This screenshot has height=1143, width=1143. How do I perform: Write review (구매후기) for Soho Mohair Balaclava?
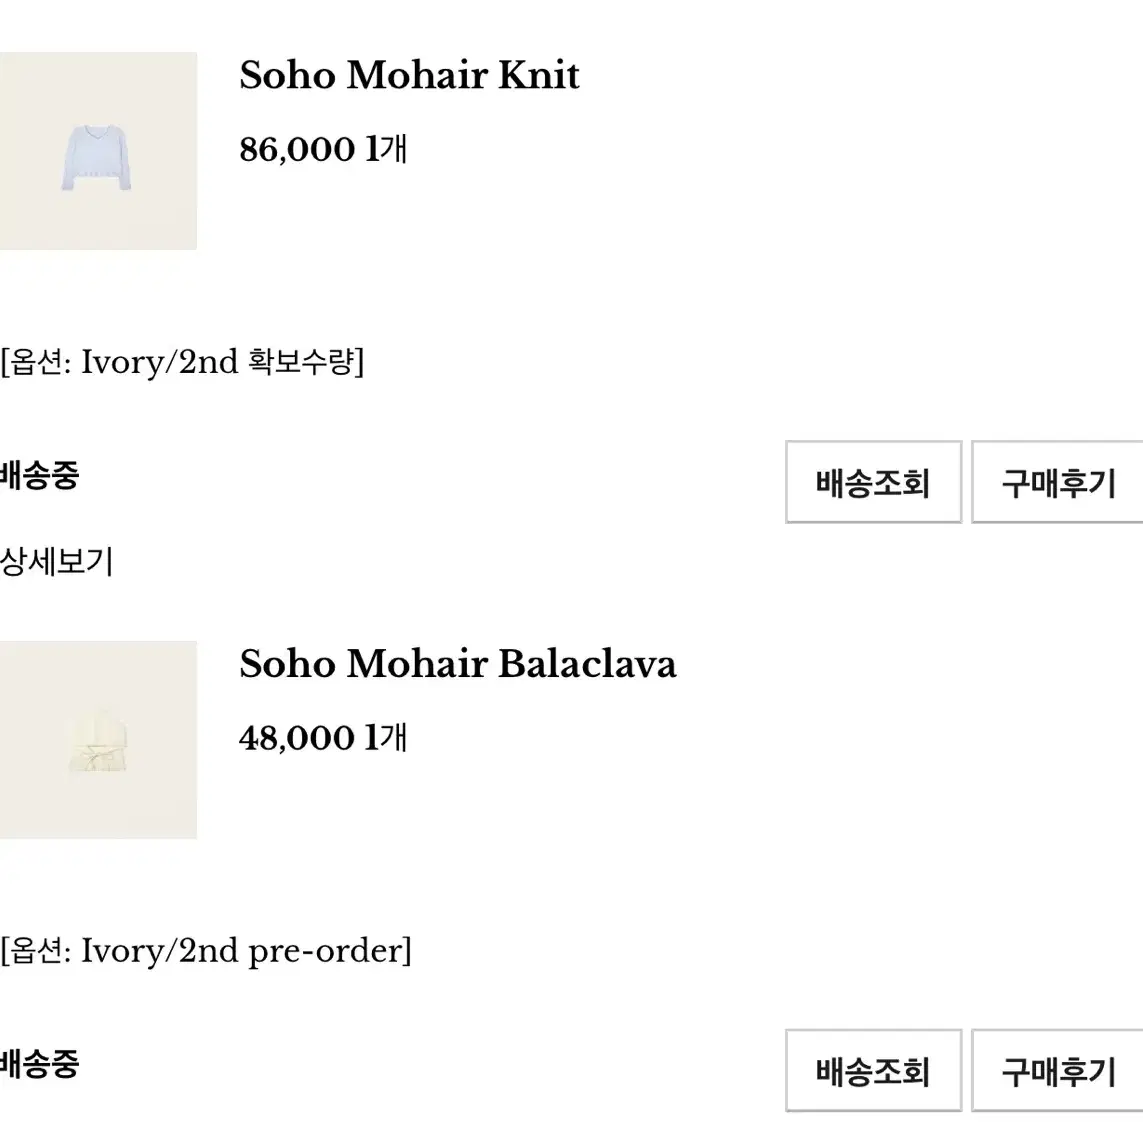coord(1058,1071)
